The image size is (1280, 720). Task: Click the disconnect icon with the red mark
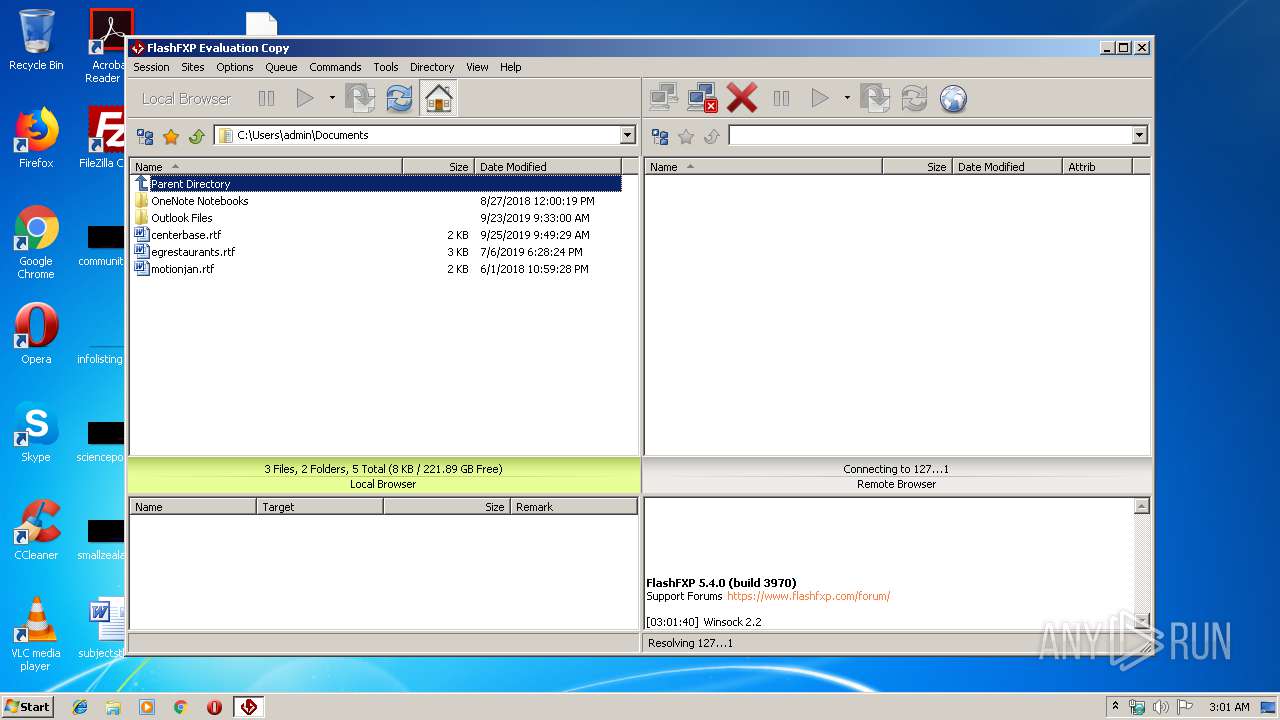point(703,98)
